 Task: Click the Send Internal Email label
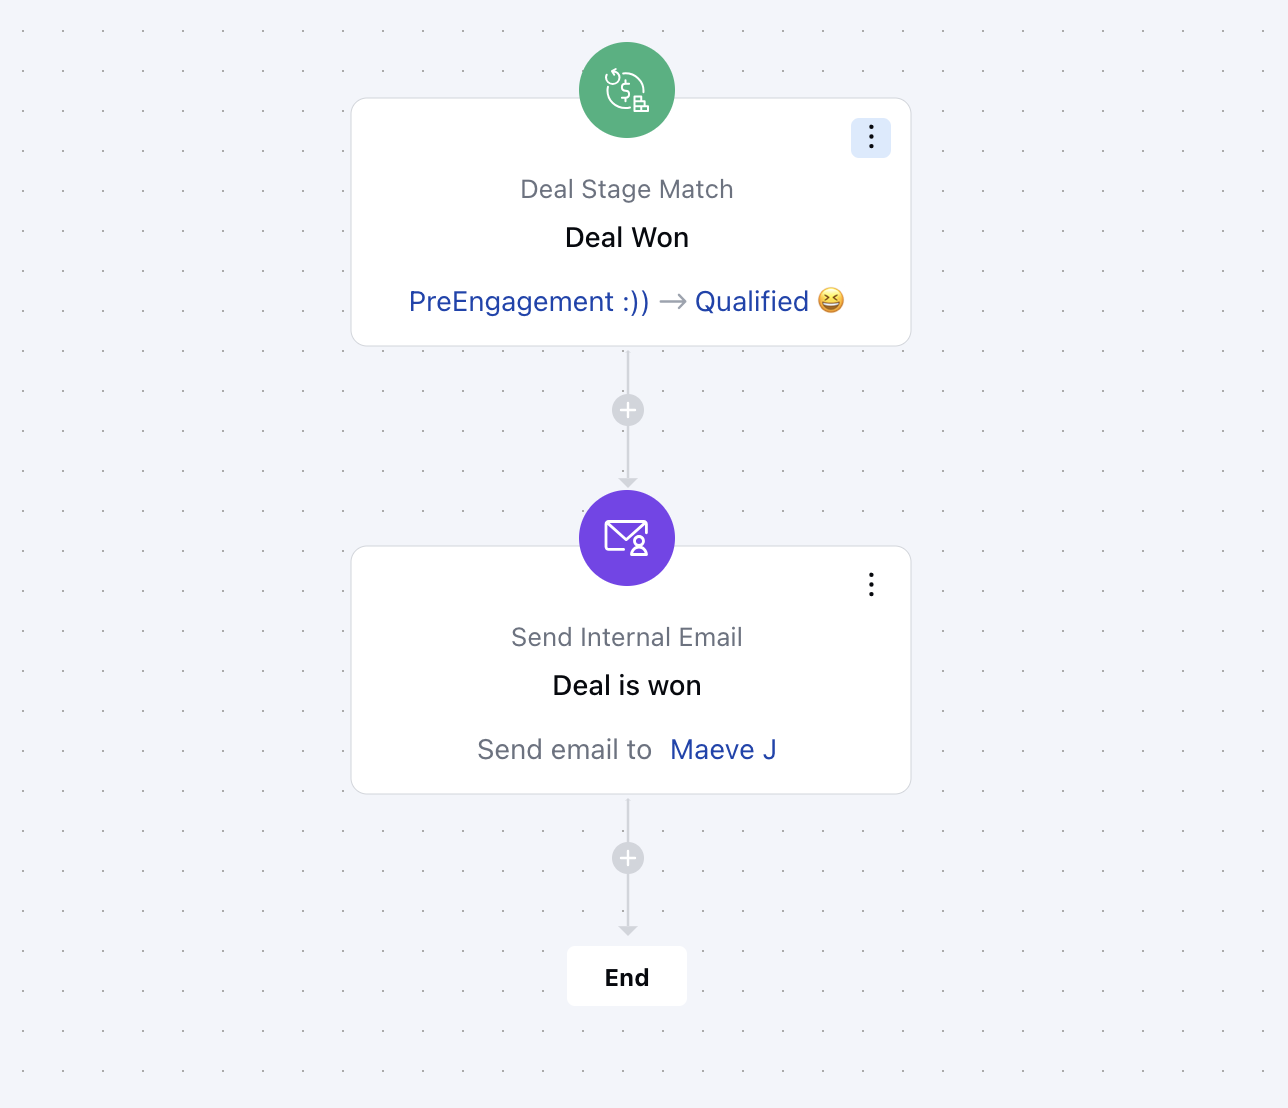(x=627, y=637)
